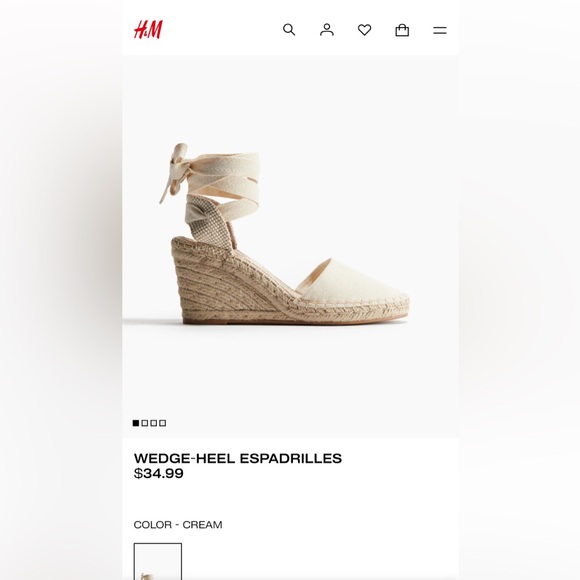Switch to the second product image indicator
Viewport: 580px width, 580px height.
(x=145, y=423)
